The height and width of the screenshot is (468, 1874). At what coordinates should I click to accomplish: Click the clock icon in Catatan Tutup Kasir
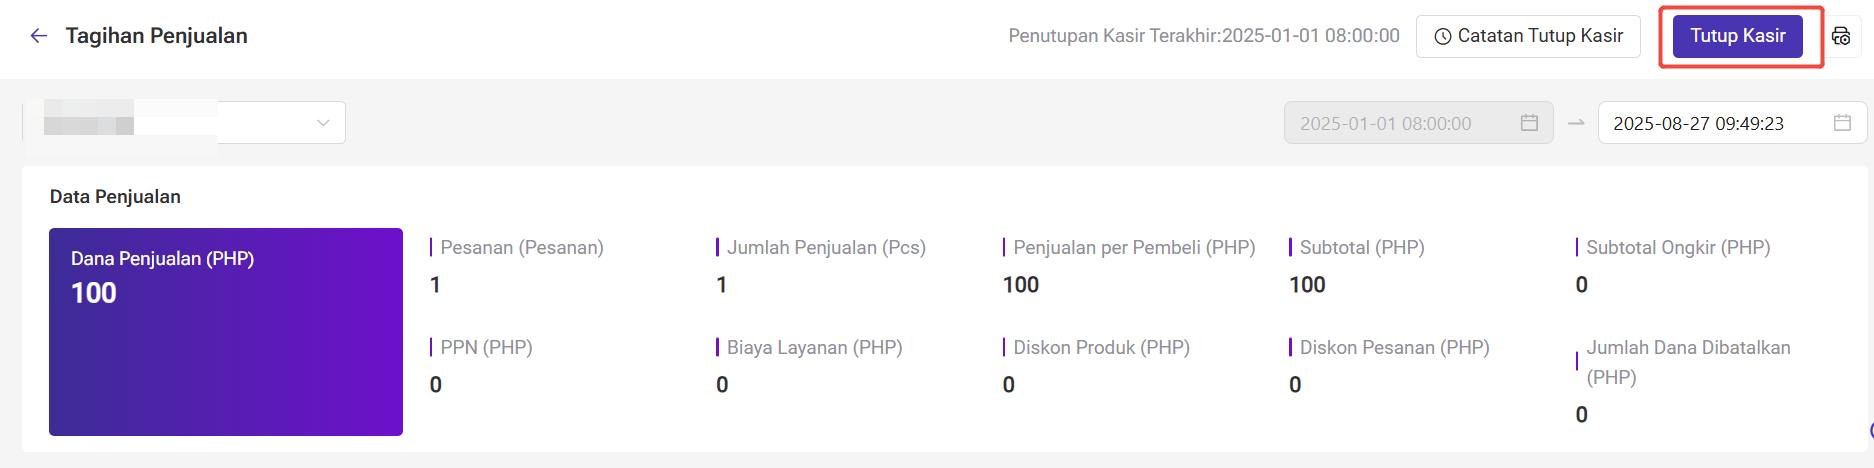click(x=1443, y=36)
